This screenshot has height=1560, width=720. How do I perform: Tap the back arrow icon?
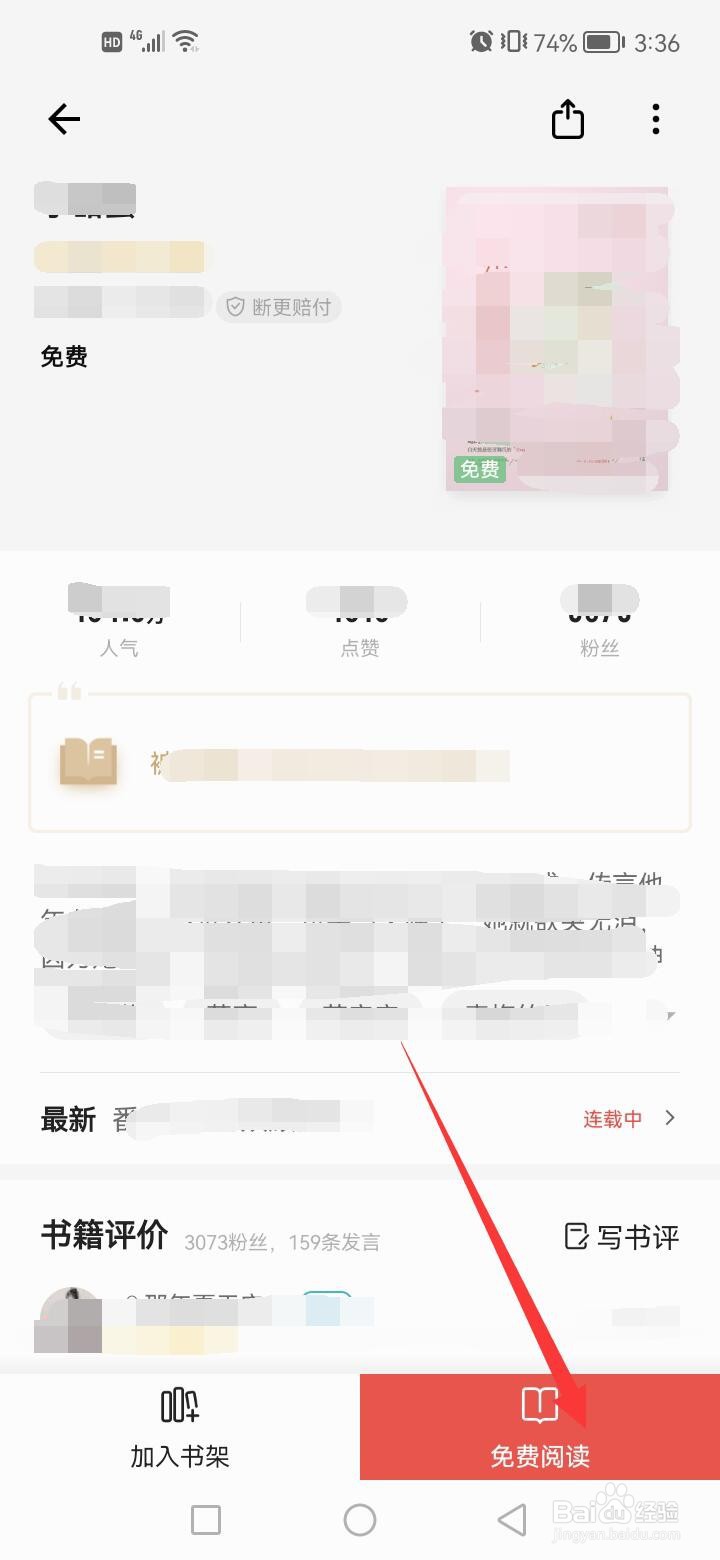64,120
